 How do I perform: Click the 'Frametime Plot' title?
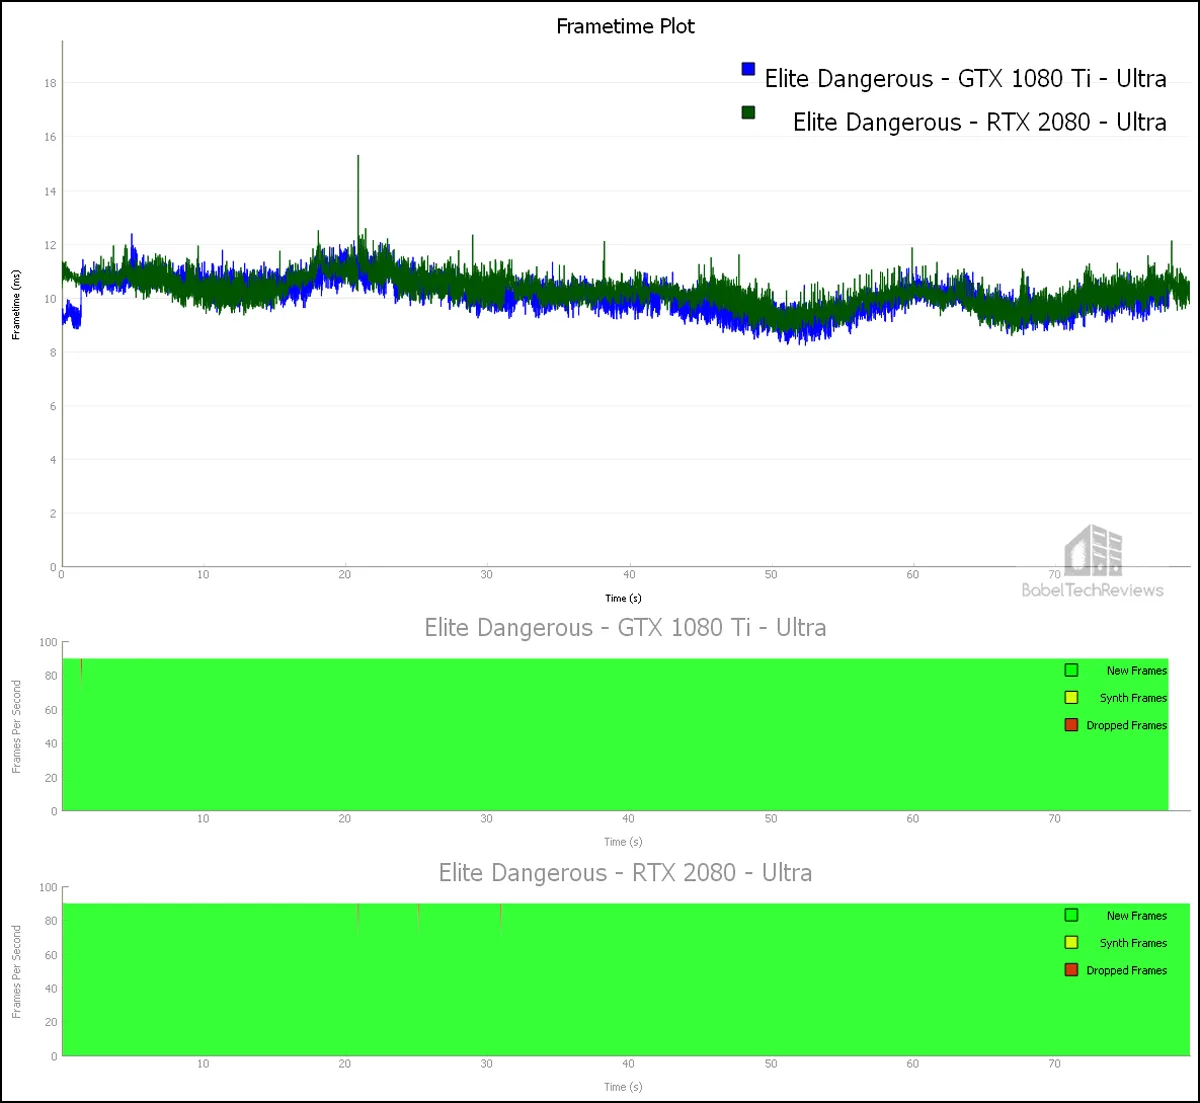tap(626, 27)
